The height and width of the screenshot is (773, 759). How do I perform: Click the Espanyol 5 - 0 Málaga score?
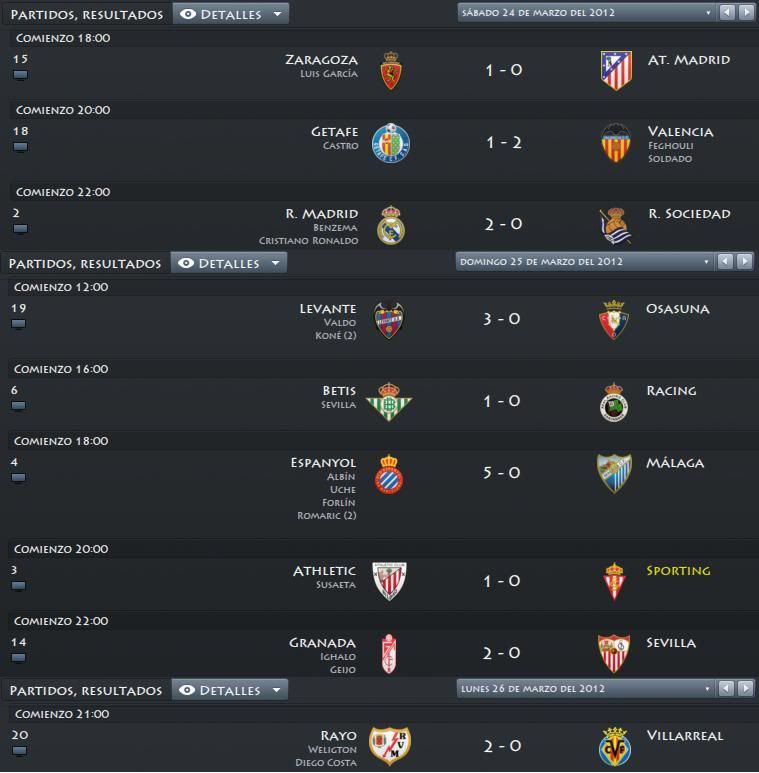(501, 473)
